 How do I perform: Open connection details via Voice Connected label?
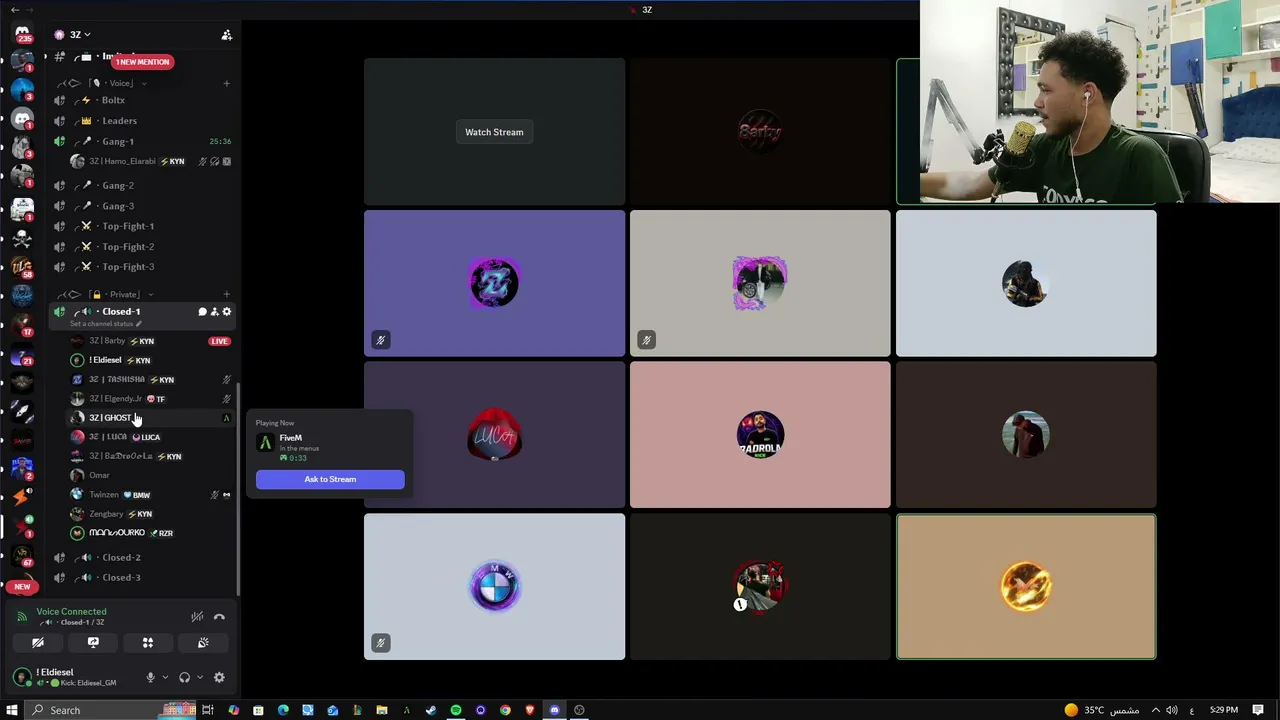tap(71, 612)
